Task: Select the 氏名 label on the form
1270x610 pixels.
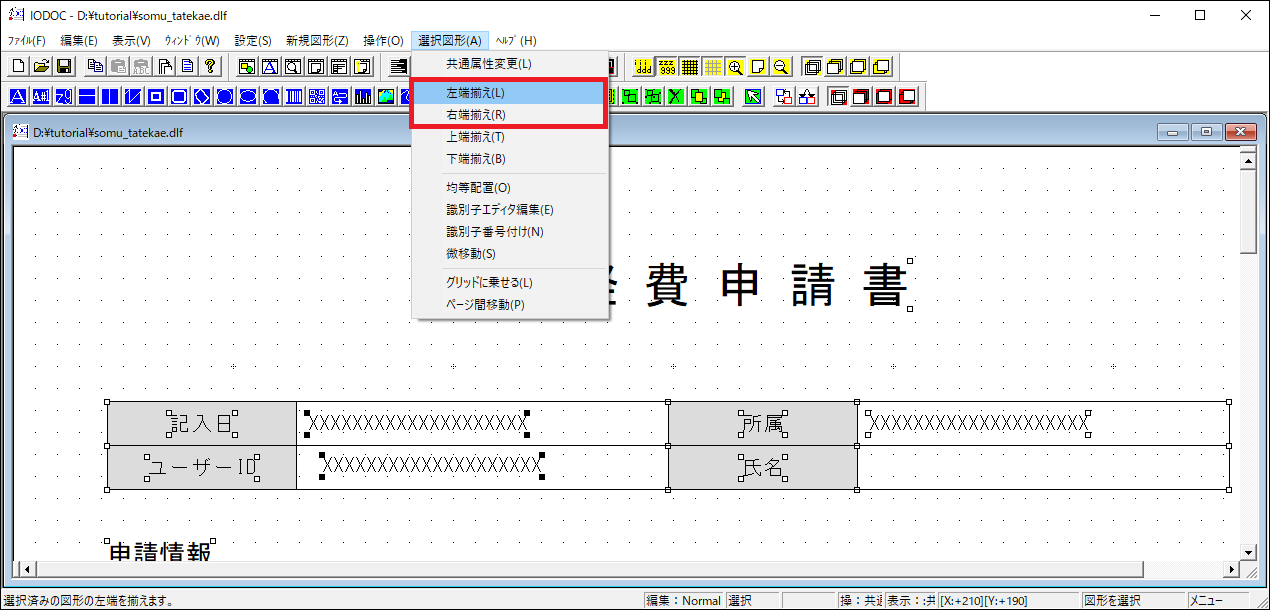Action: pyautogui.click(x=763, y=468)
